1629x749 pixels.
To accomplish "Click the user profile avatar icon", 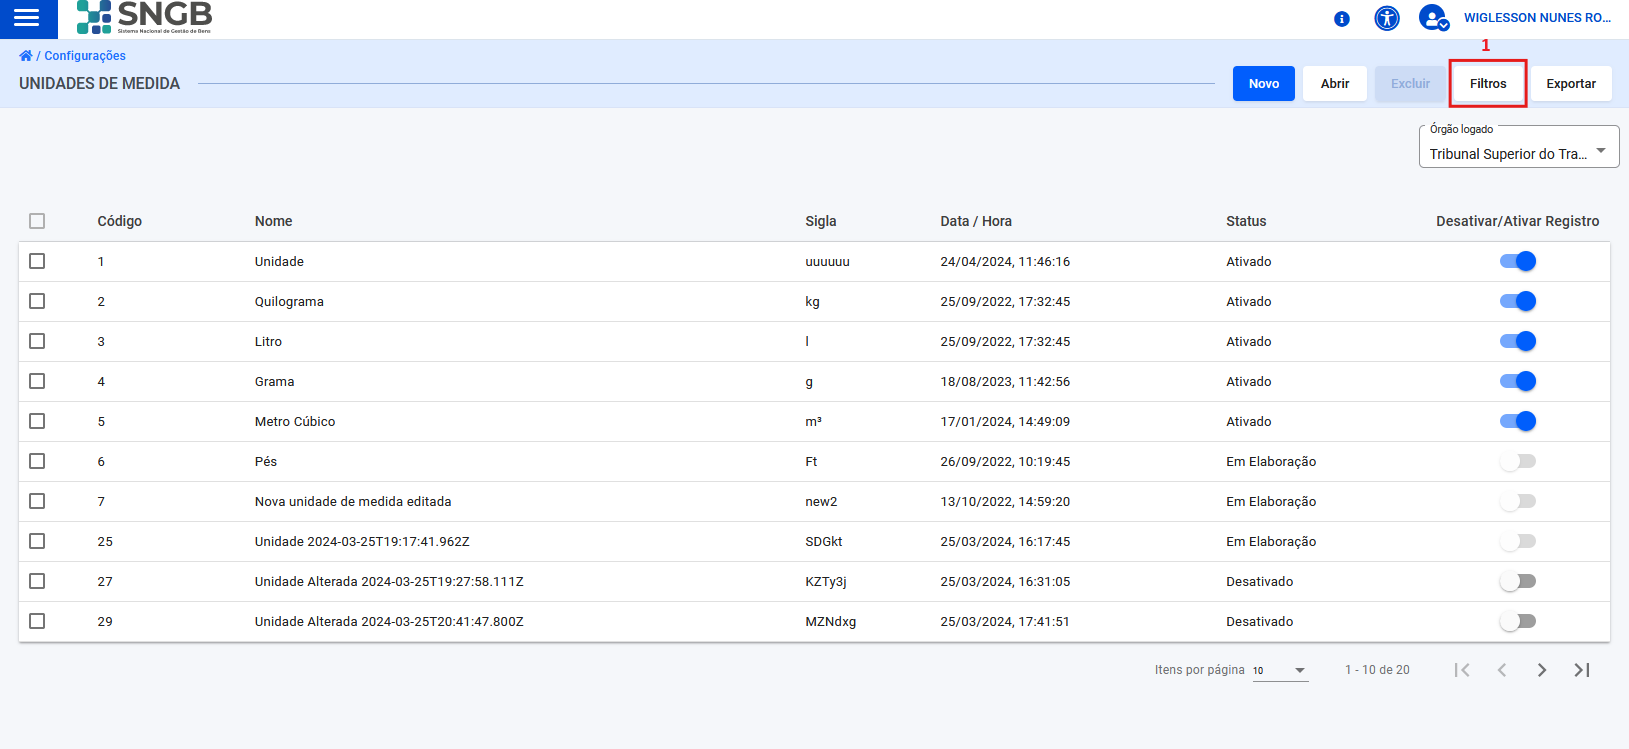I will click(1434, 18).
